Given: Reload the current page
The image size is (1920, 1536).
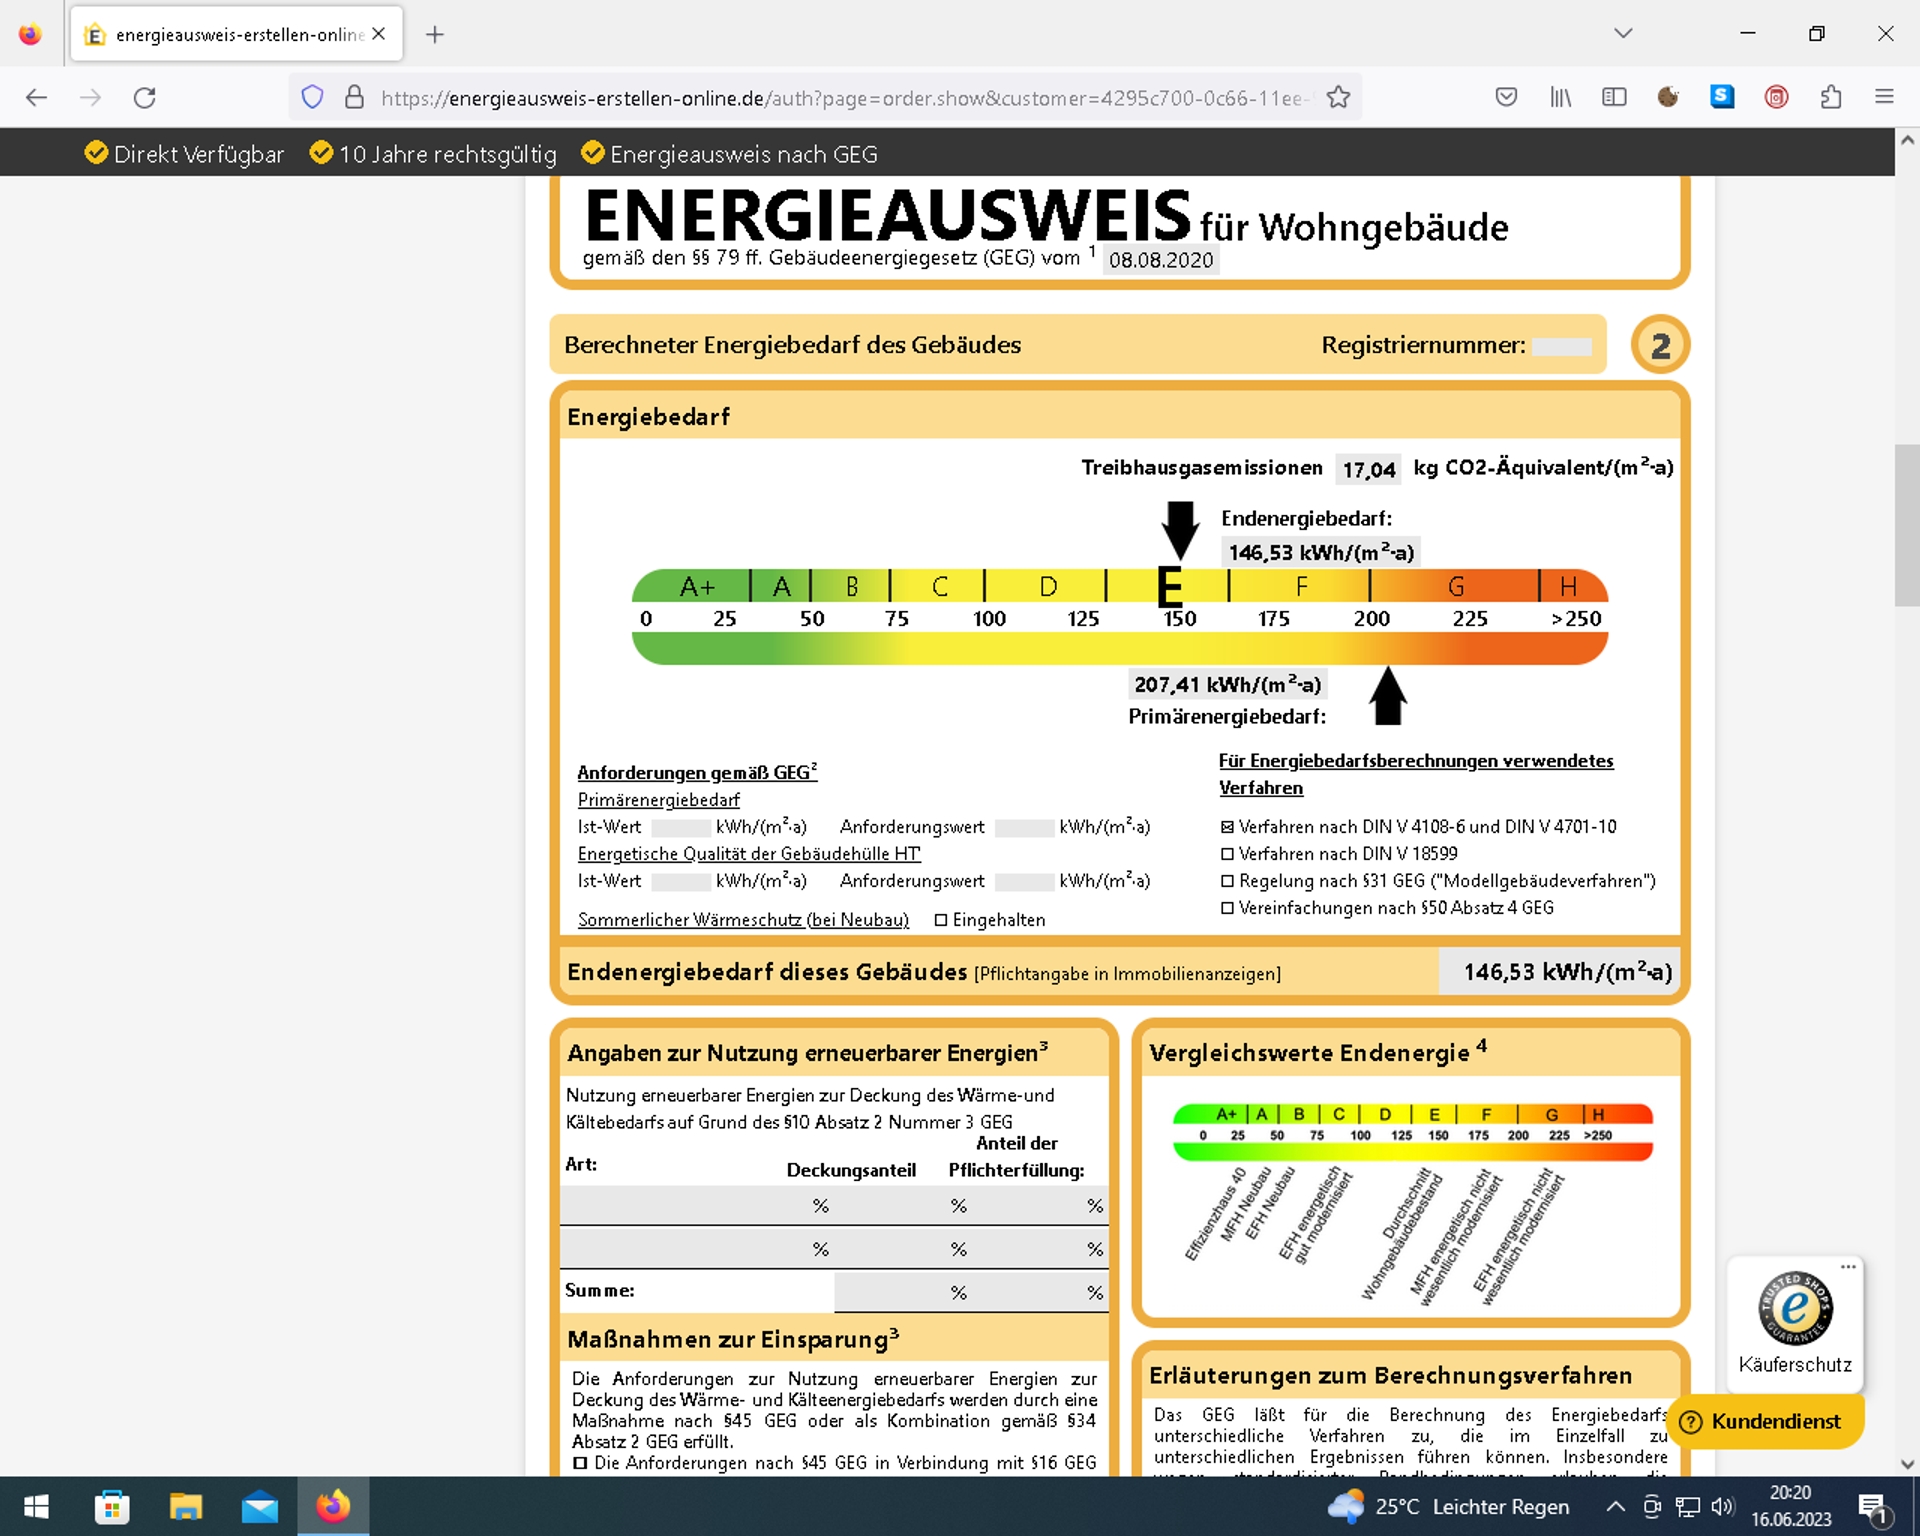Looking at the screenshot, I should pyautogui.click(x=145, y=97).
